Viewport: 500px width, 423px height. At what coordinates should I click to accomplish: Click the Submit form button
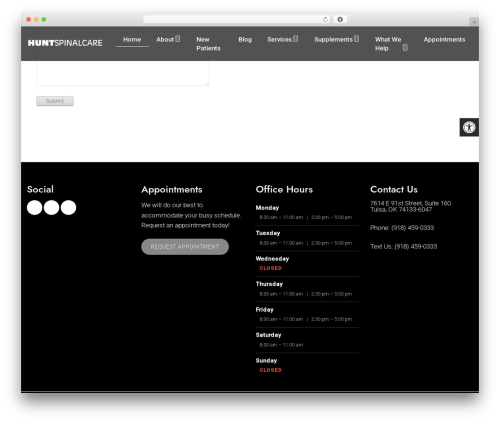55,101
